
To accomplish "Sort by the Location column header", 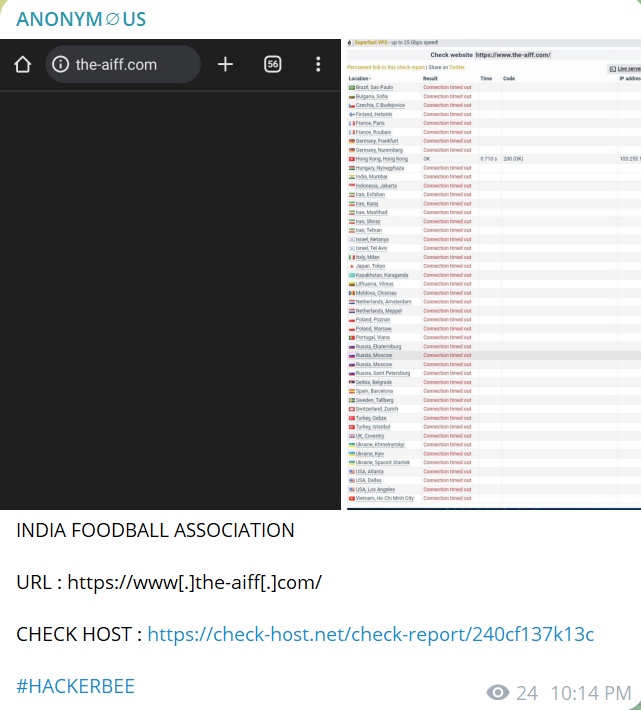I will click(359, 77).
